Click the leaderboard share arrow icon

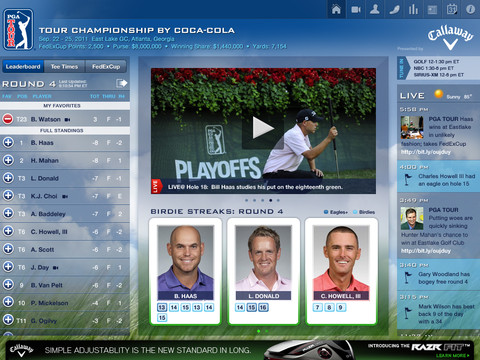click(x=121, y=83)
